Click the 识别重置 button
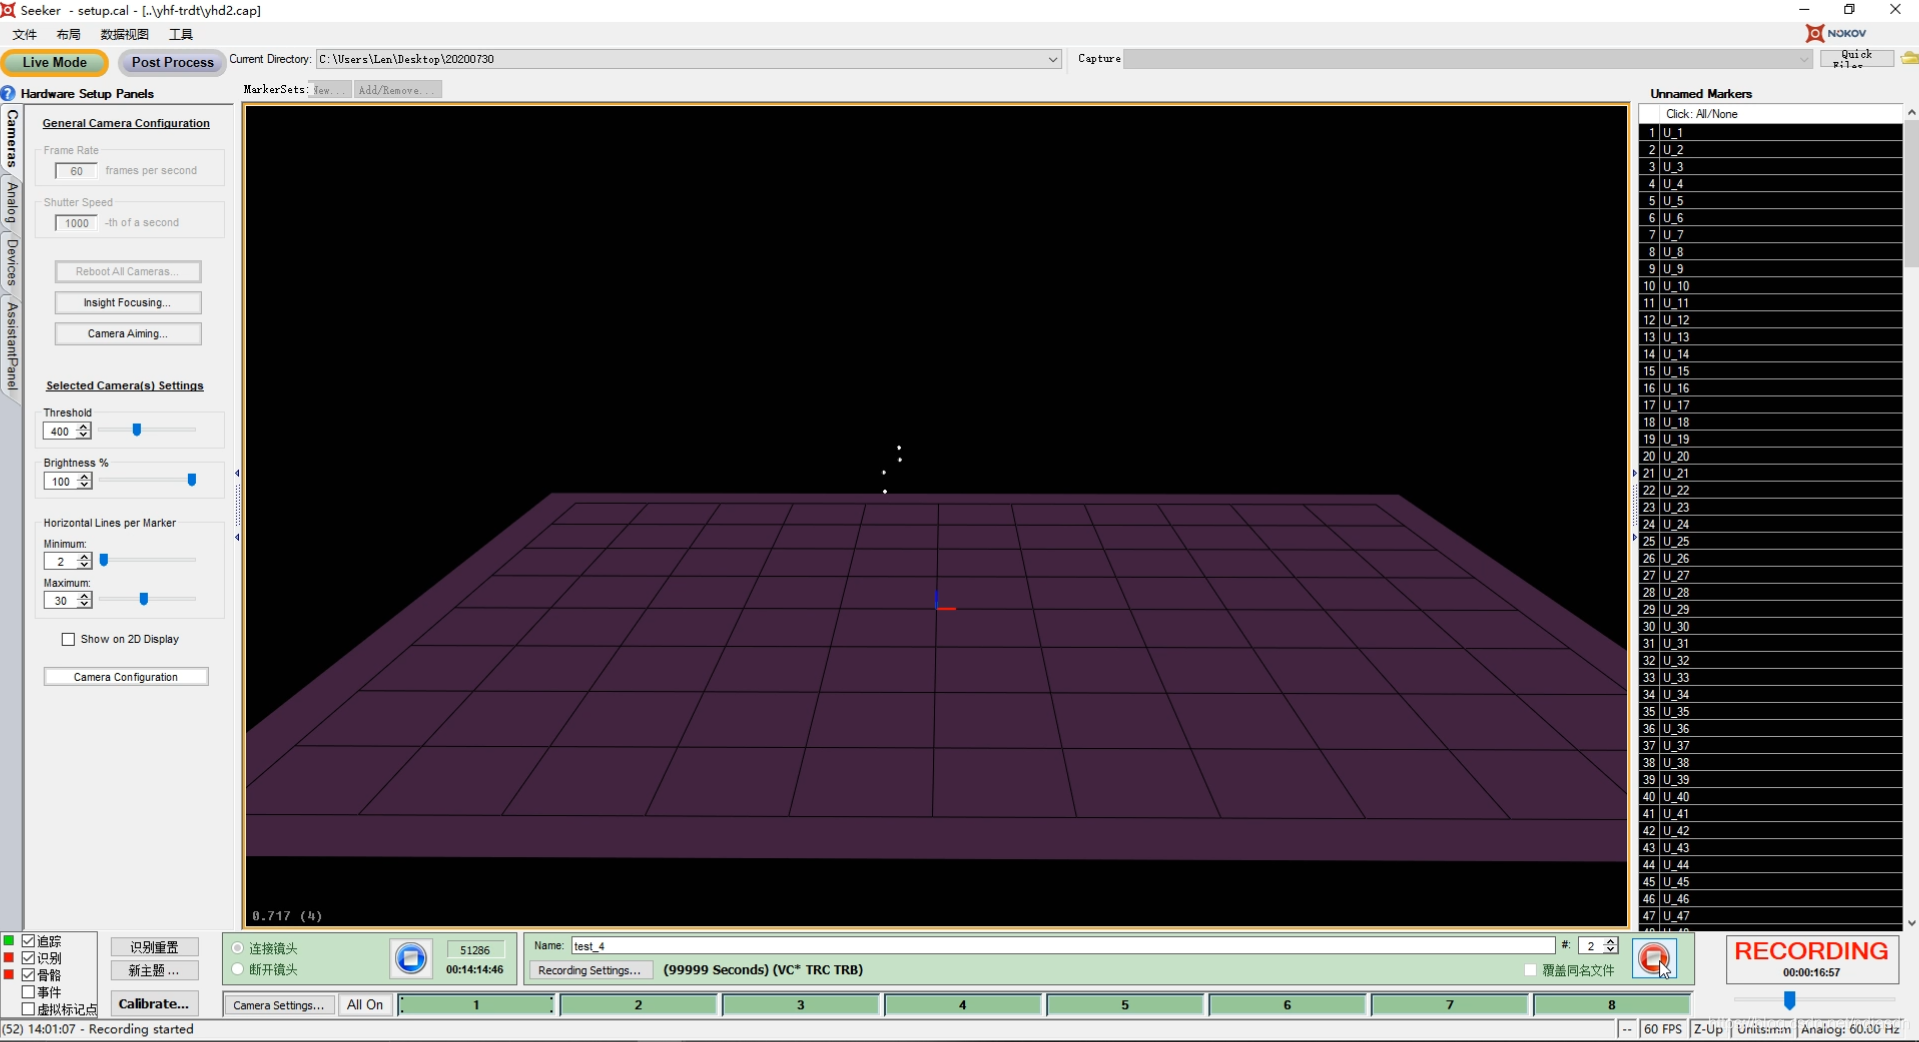 pos(154,947)
